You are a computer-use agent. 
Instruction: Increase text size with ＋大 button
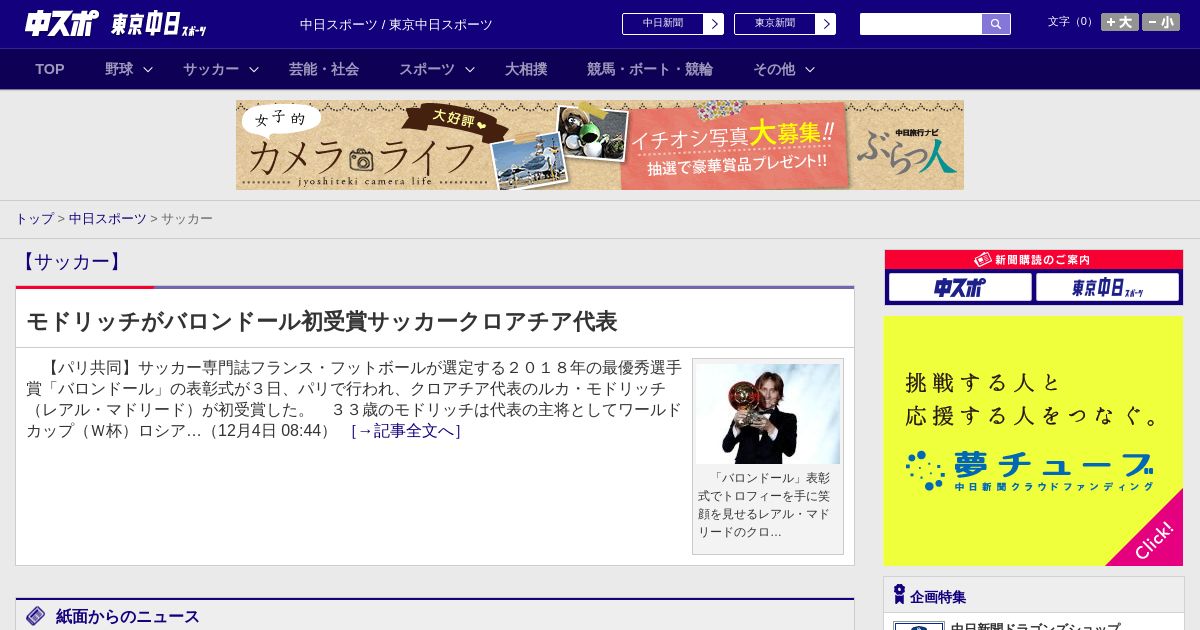click(1120, 22)
